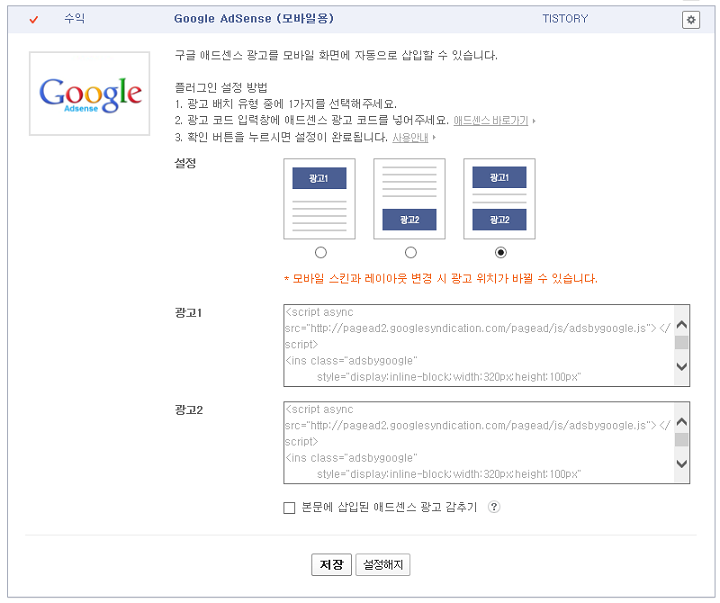Open the 애드센스 바로가기 link
This screenshot has height=603, width=720.
[491, 120]
